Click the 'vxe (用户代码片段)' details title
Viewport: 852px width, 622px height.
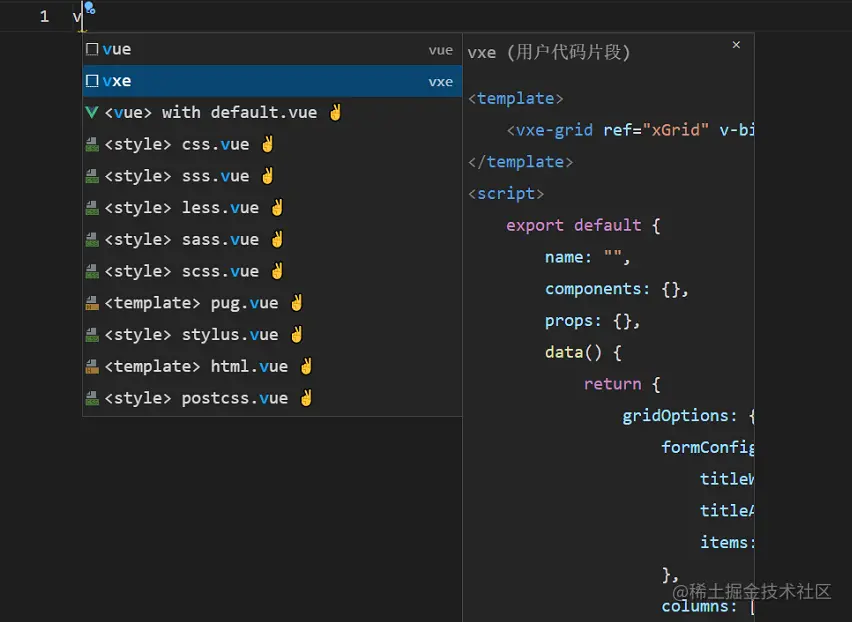(549, 53)
